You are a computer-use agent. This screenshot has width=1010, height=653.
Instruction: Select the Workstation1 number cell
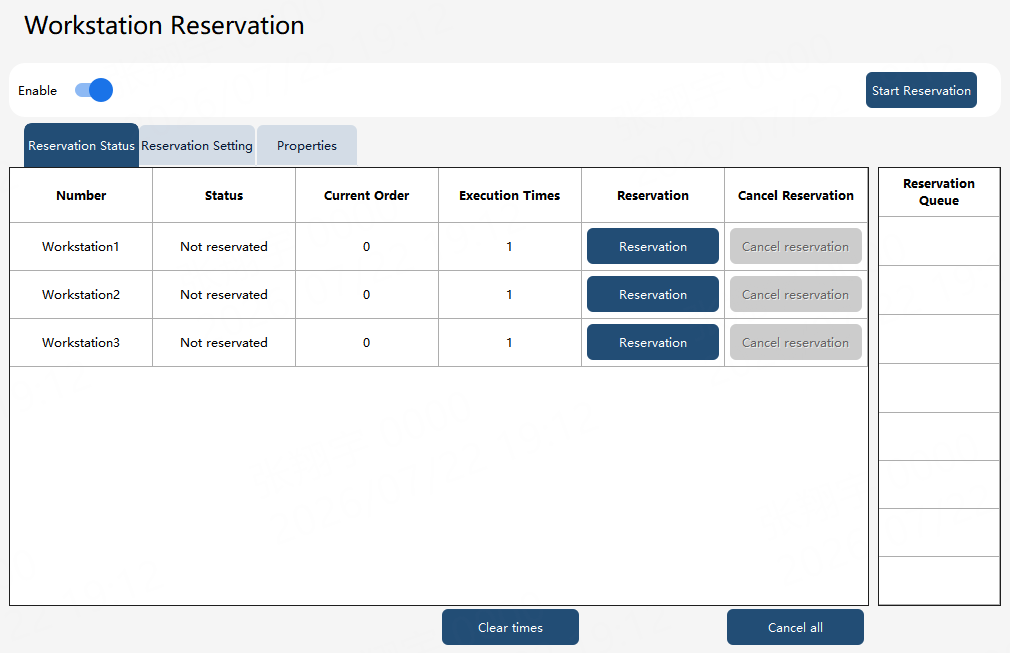pos(81,247)
